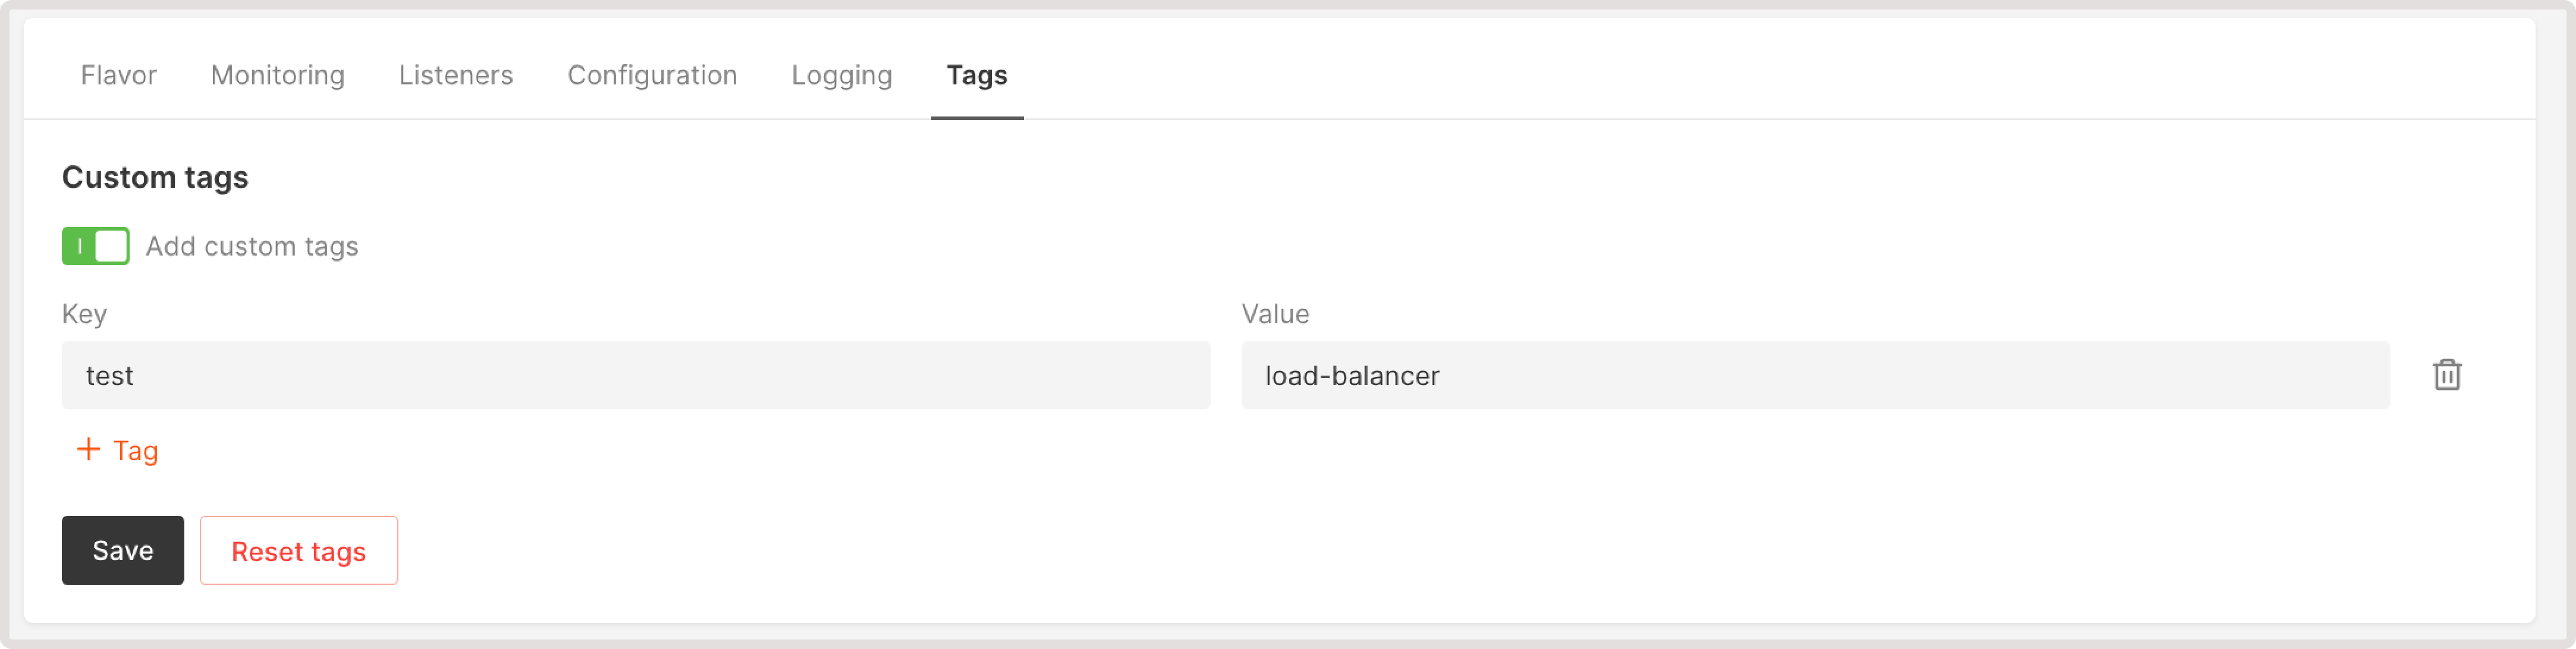The image size is (2576, 649).
Task: Switch to the Configuration tab
Action: tap(652, 75)
